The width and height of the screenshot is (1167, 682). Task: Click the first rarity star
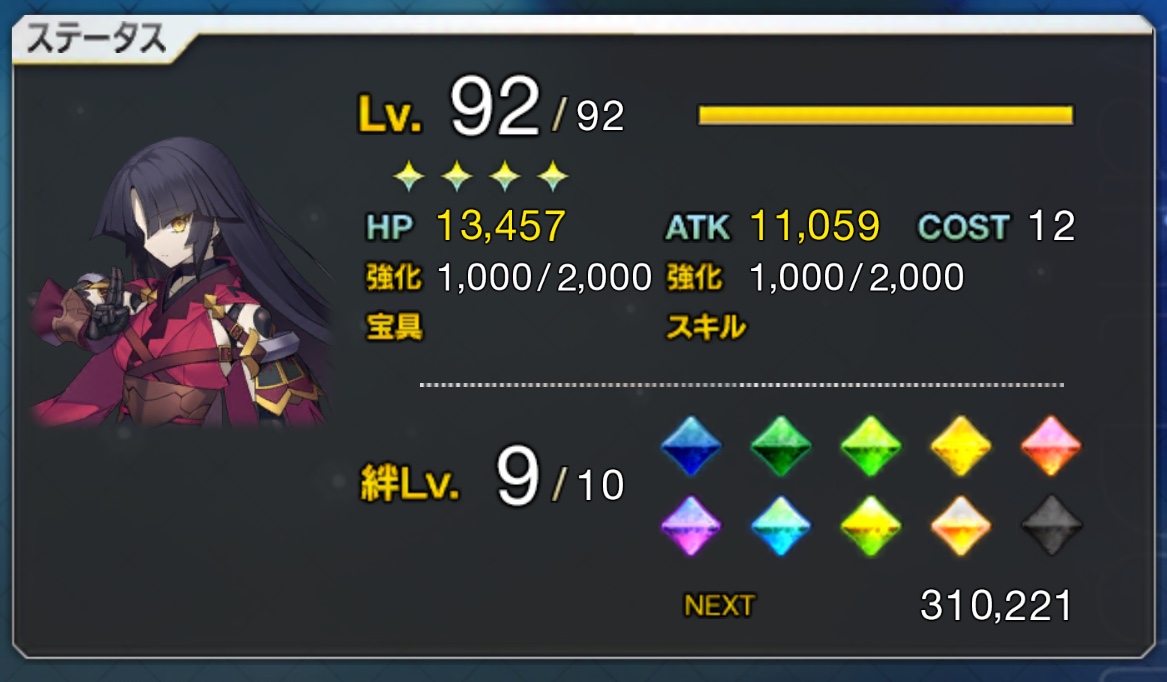point(409,176)
